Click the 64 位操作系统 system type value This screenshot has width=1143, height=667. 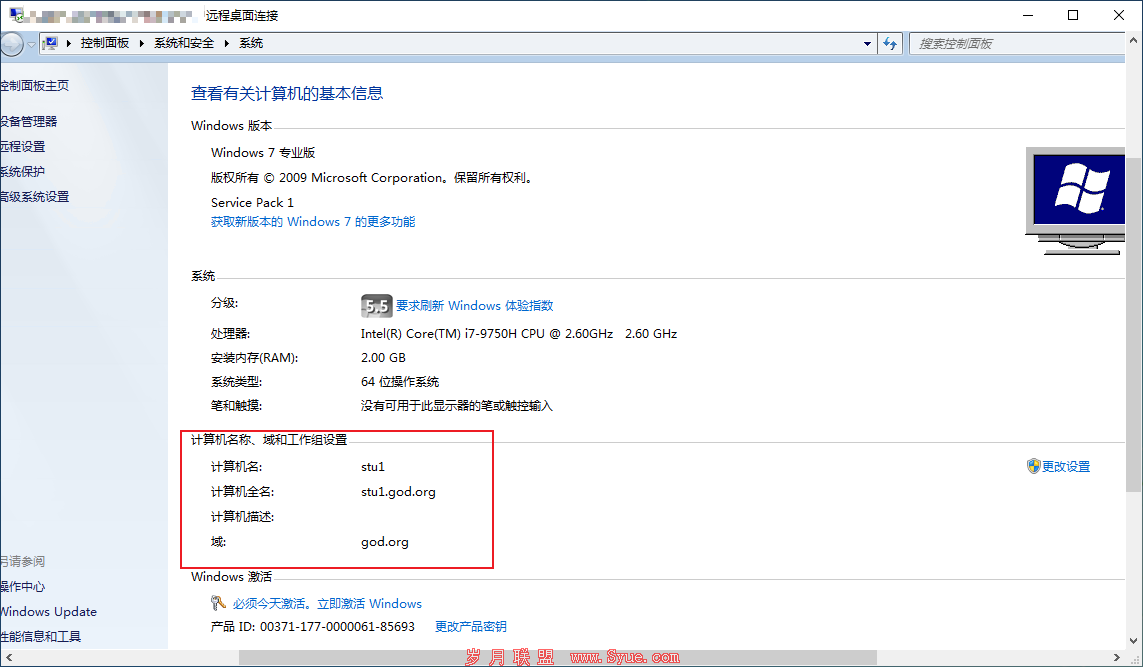click(x=399, y=382)
